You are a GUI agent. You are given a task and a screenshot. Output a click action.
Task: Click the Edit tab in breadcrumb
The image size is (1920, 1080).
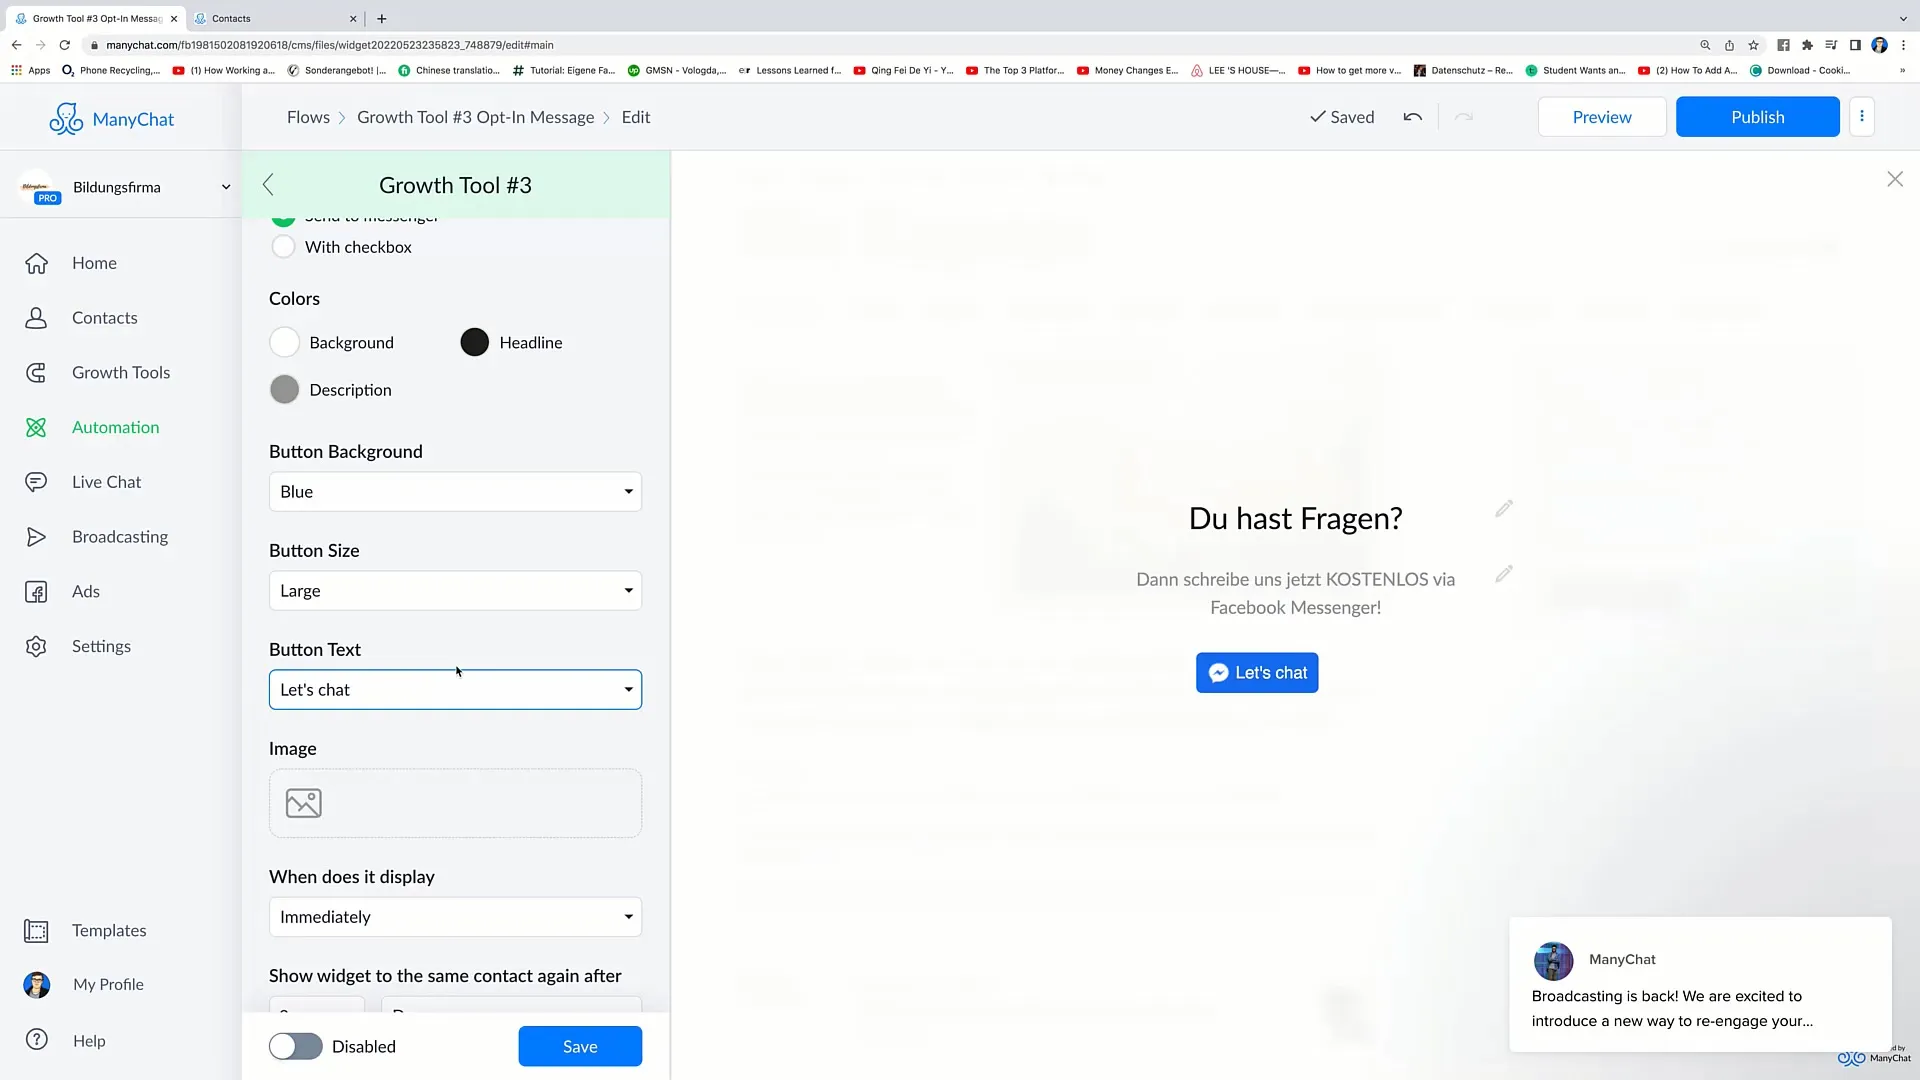(x=636, y=117)
